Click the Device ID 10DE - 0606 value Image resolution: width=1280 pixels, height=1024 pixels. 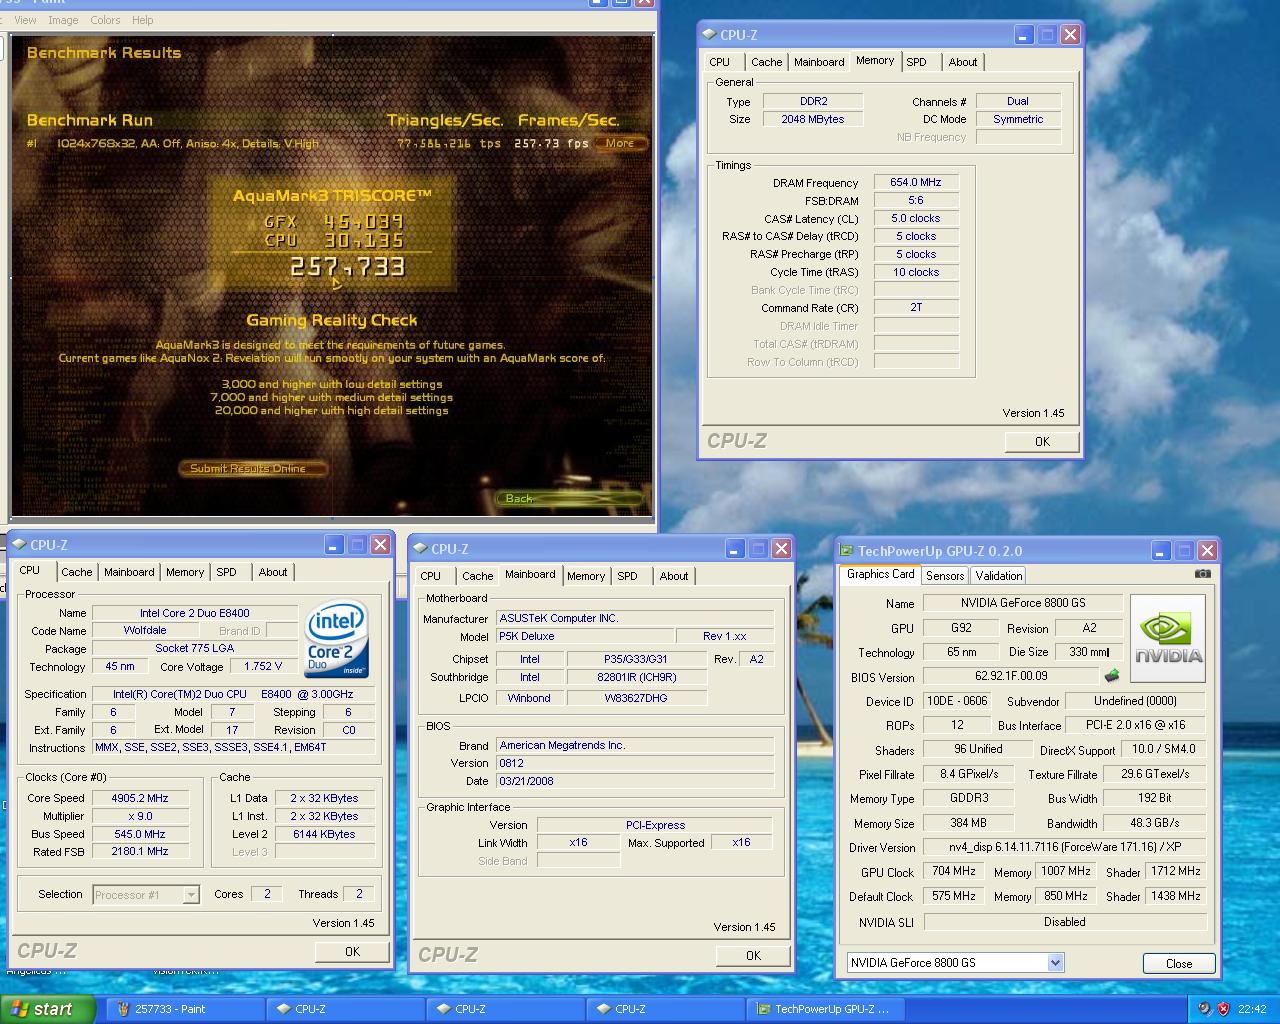point(956,701)
